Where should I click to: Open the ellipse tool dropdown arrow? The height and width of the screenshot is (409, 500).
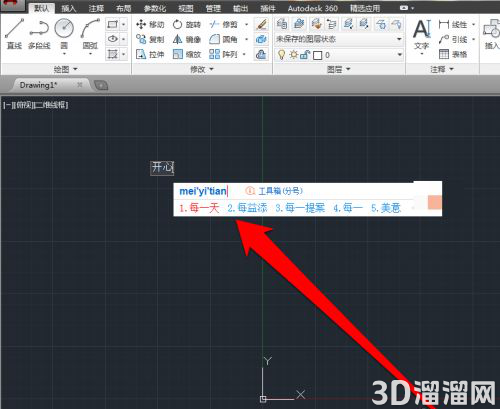[124, 39]
